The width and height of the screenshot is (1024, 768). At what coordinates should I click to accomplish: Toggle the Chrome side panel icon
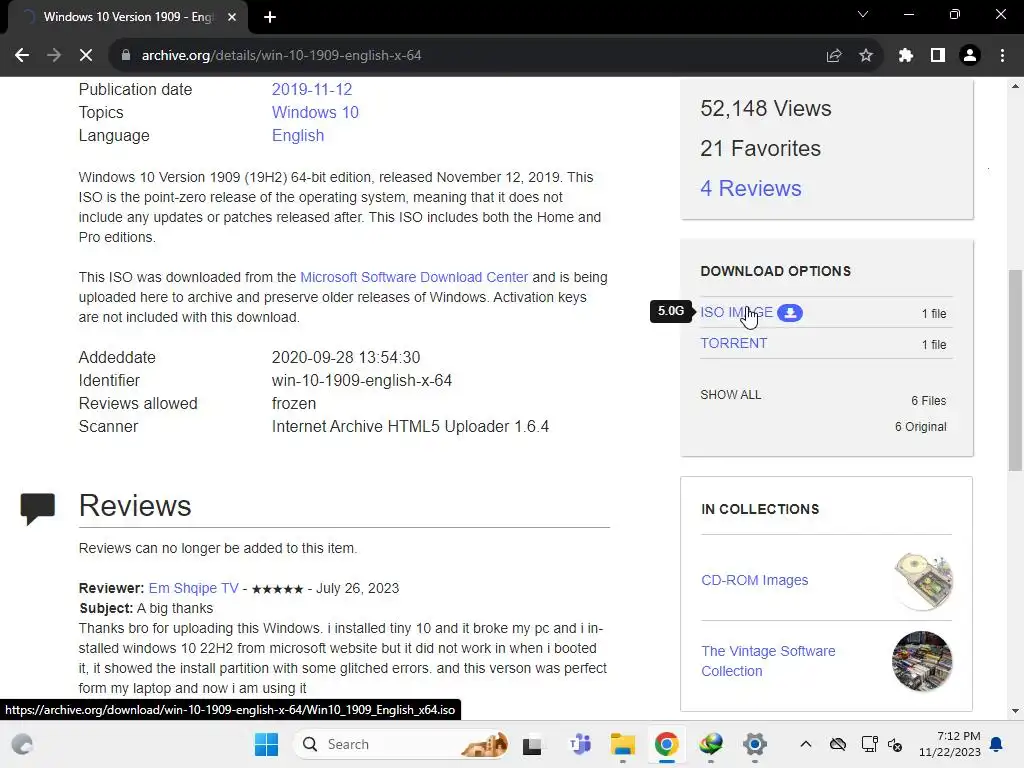(x=938, y=56)
